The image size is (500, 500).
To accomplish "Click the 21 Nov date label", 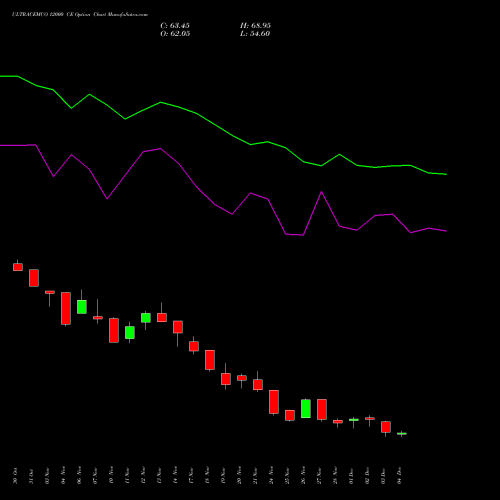I will point(255,476).
